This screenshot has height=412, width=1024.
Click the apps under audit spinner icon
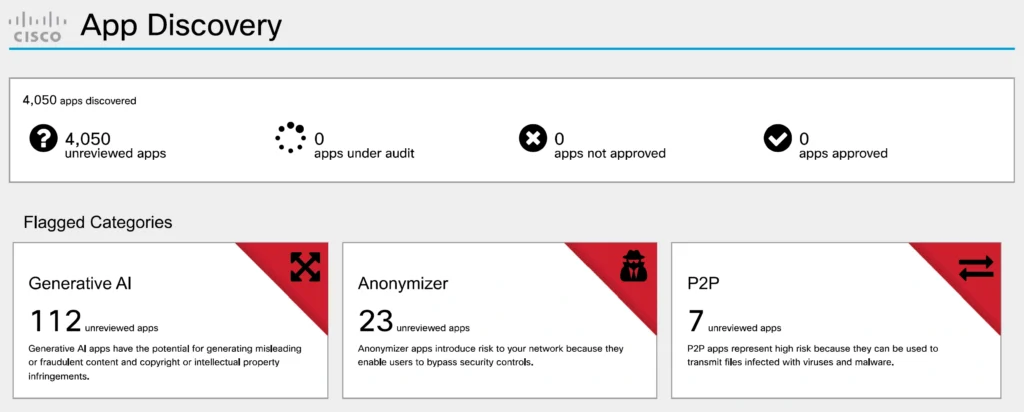(290, 138)
